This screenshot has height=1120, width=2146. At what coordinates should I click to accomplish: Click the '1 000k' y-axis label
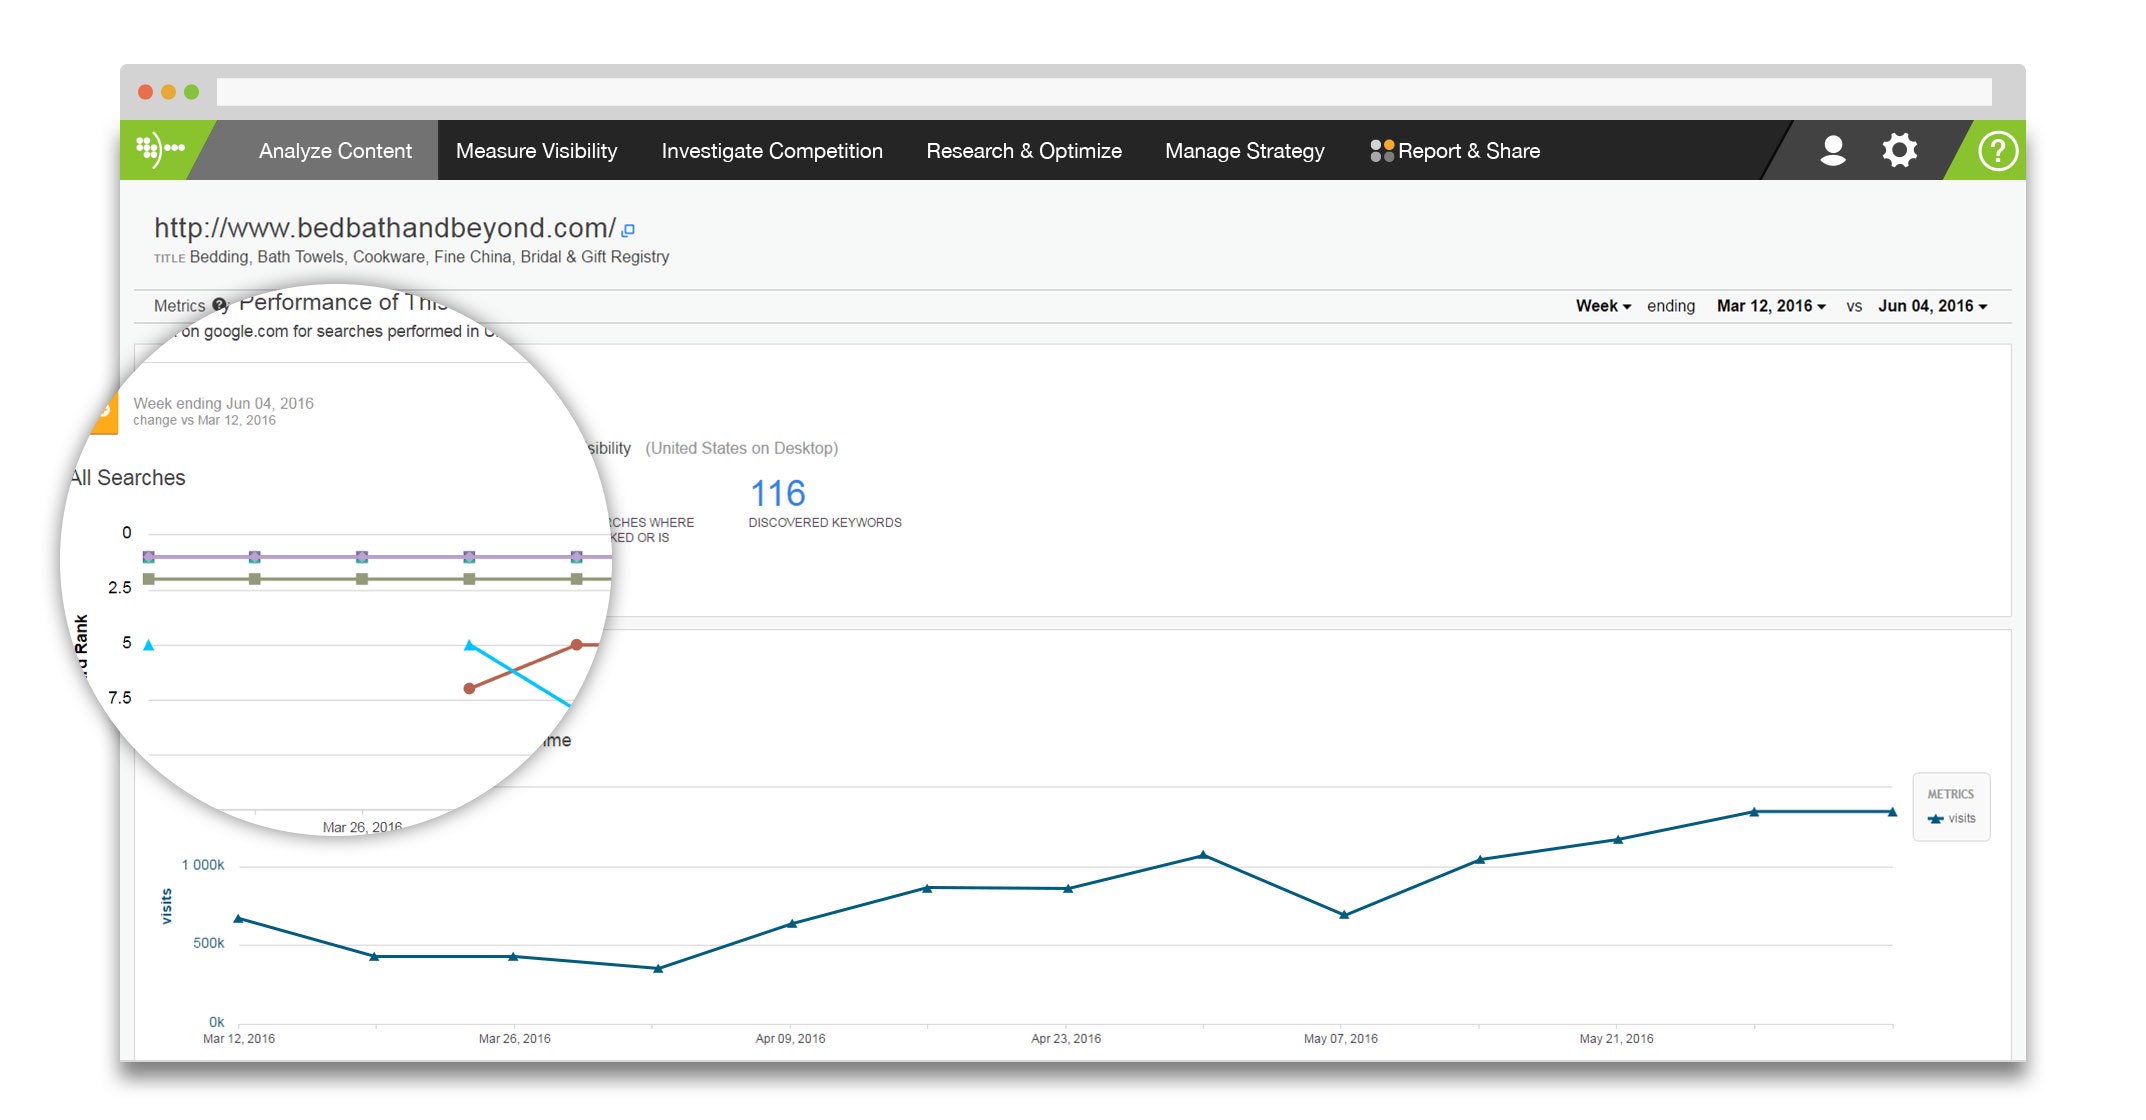click(203, 865)
